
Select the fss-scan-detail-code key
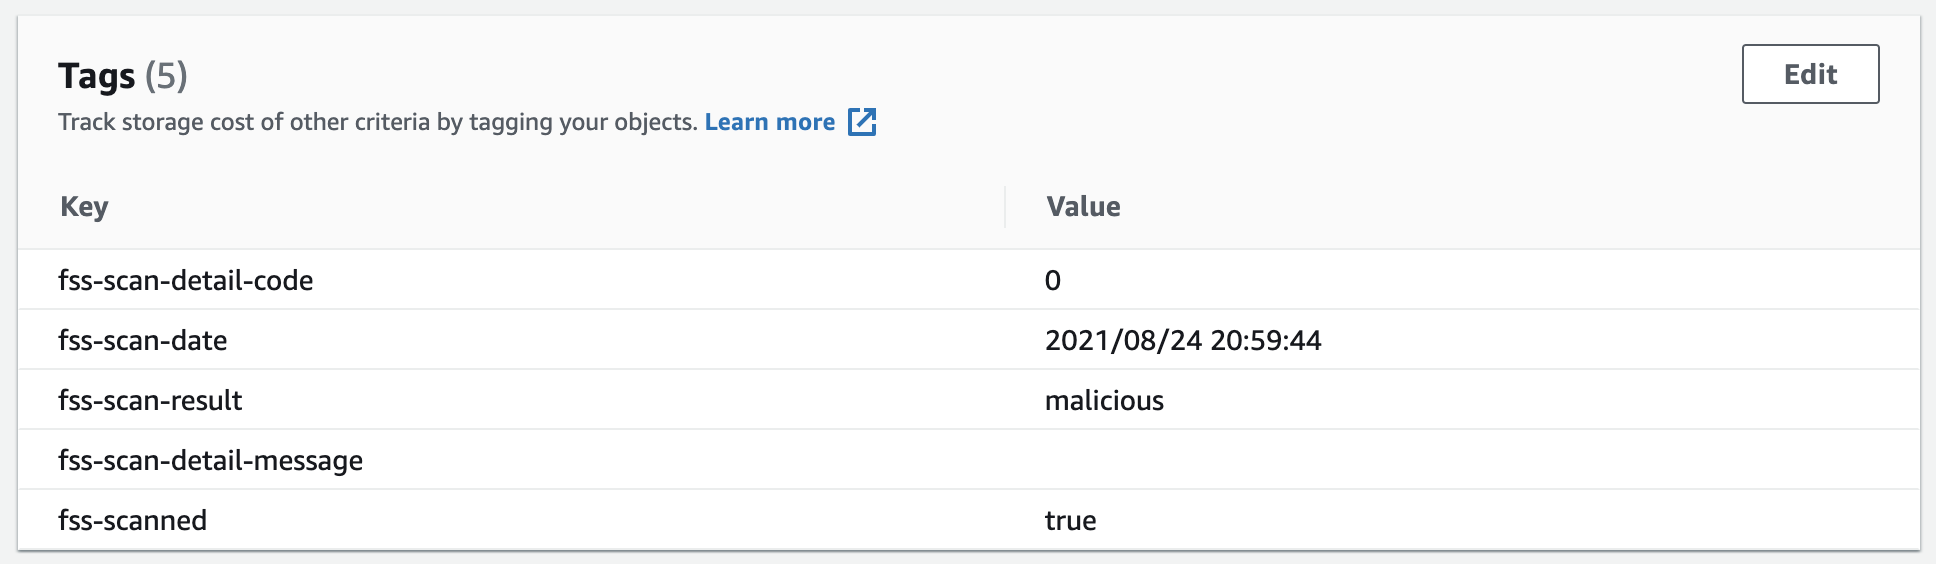[186, 281]
